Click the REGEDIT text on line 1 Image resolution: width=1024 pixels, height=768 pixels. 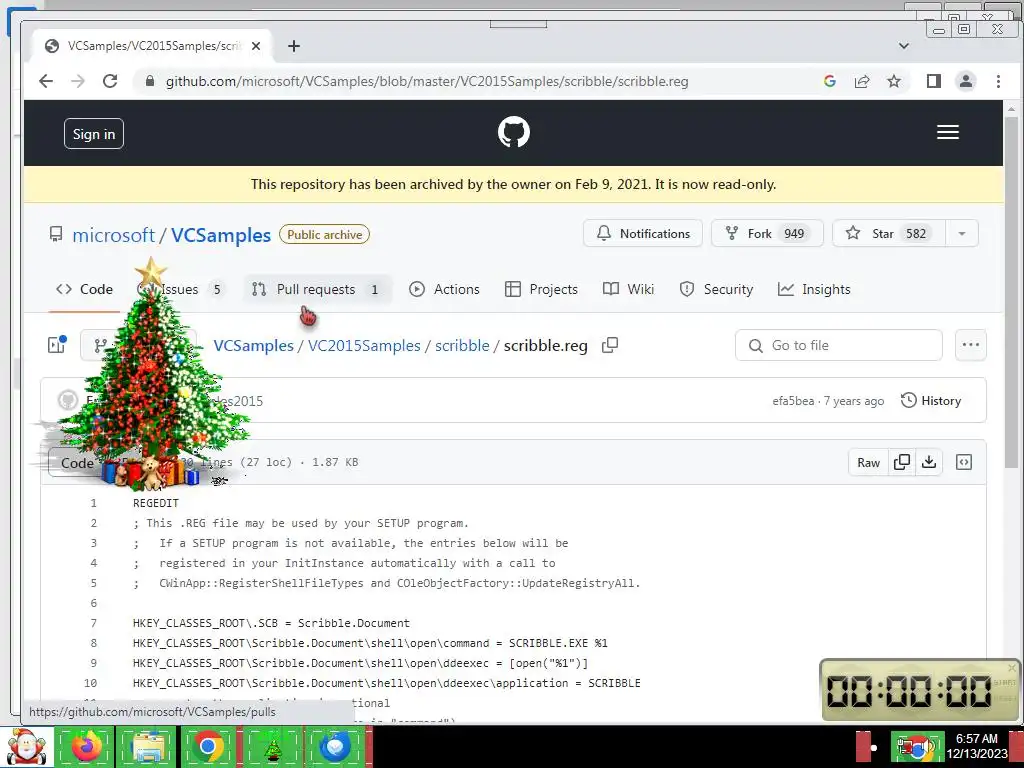(155, 503)
